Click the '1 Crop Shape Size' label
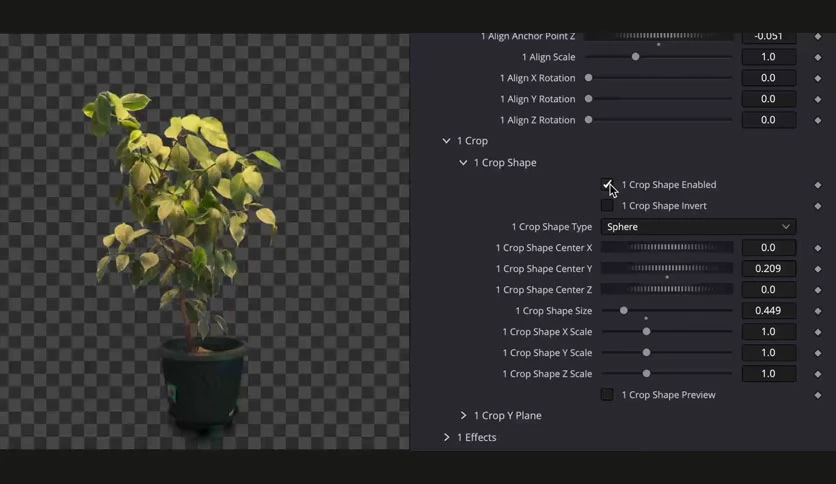836x484 pixels. tap(553, 311)
